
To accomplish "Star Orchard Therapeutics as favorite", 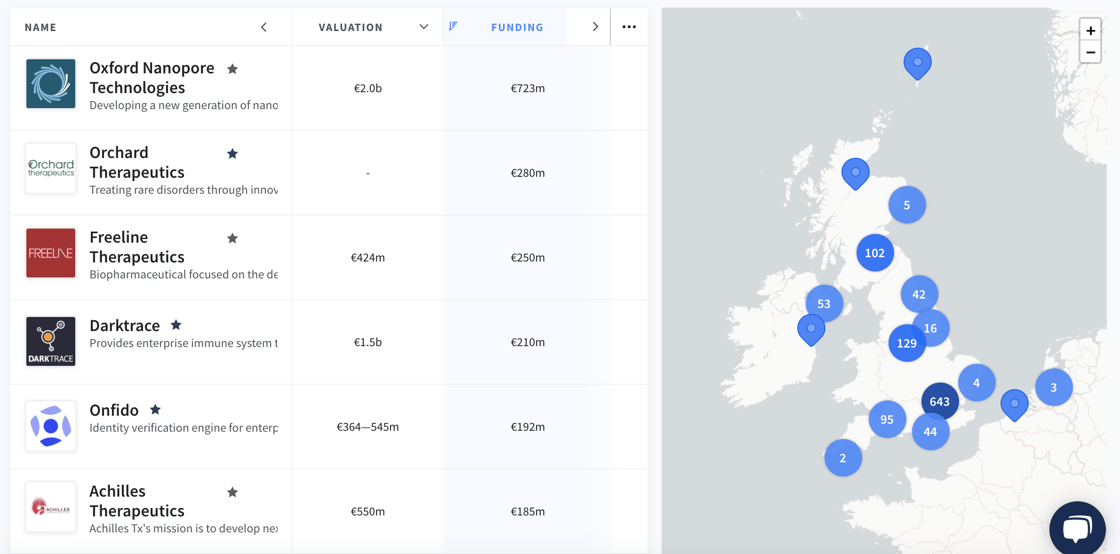I will [232, 153].
